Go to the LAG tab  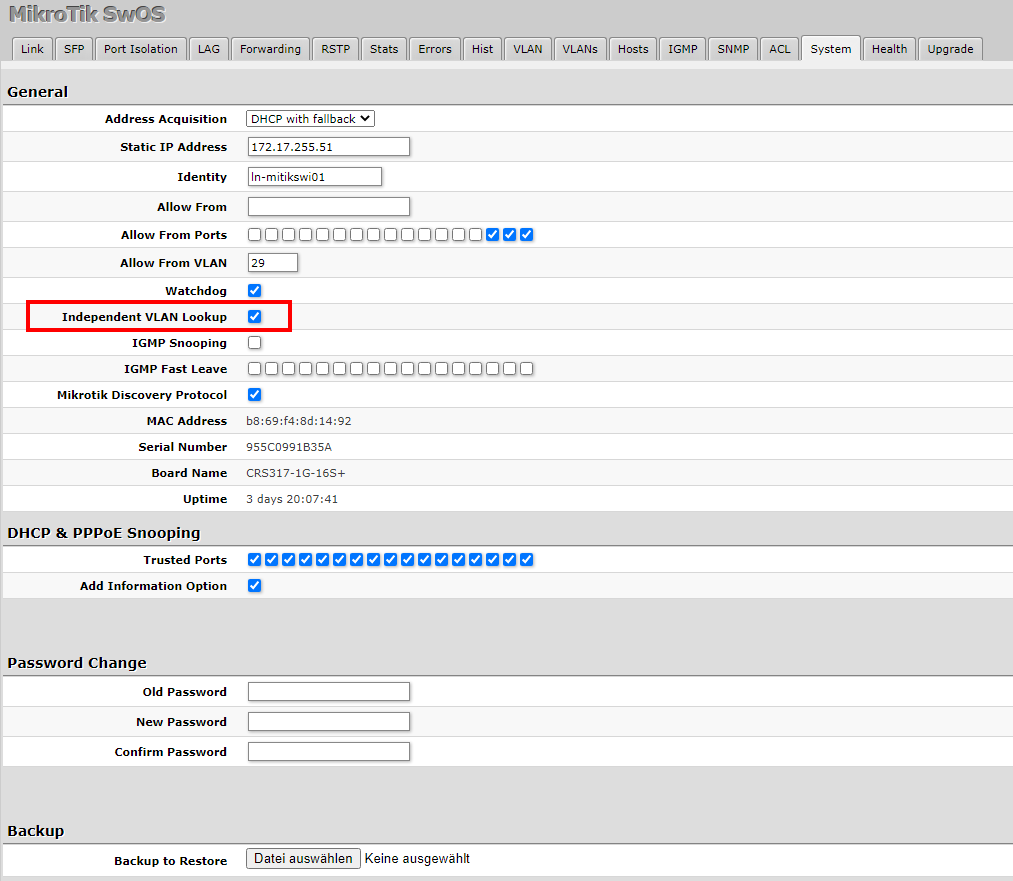pyautogui.click(x=209, y=49)
